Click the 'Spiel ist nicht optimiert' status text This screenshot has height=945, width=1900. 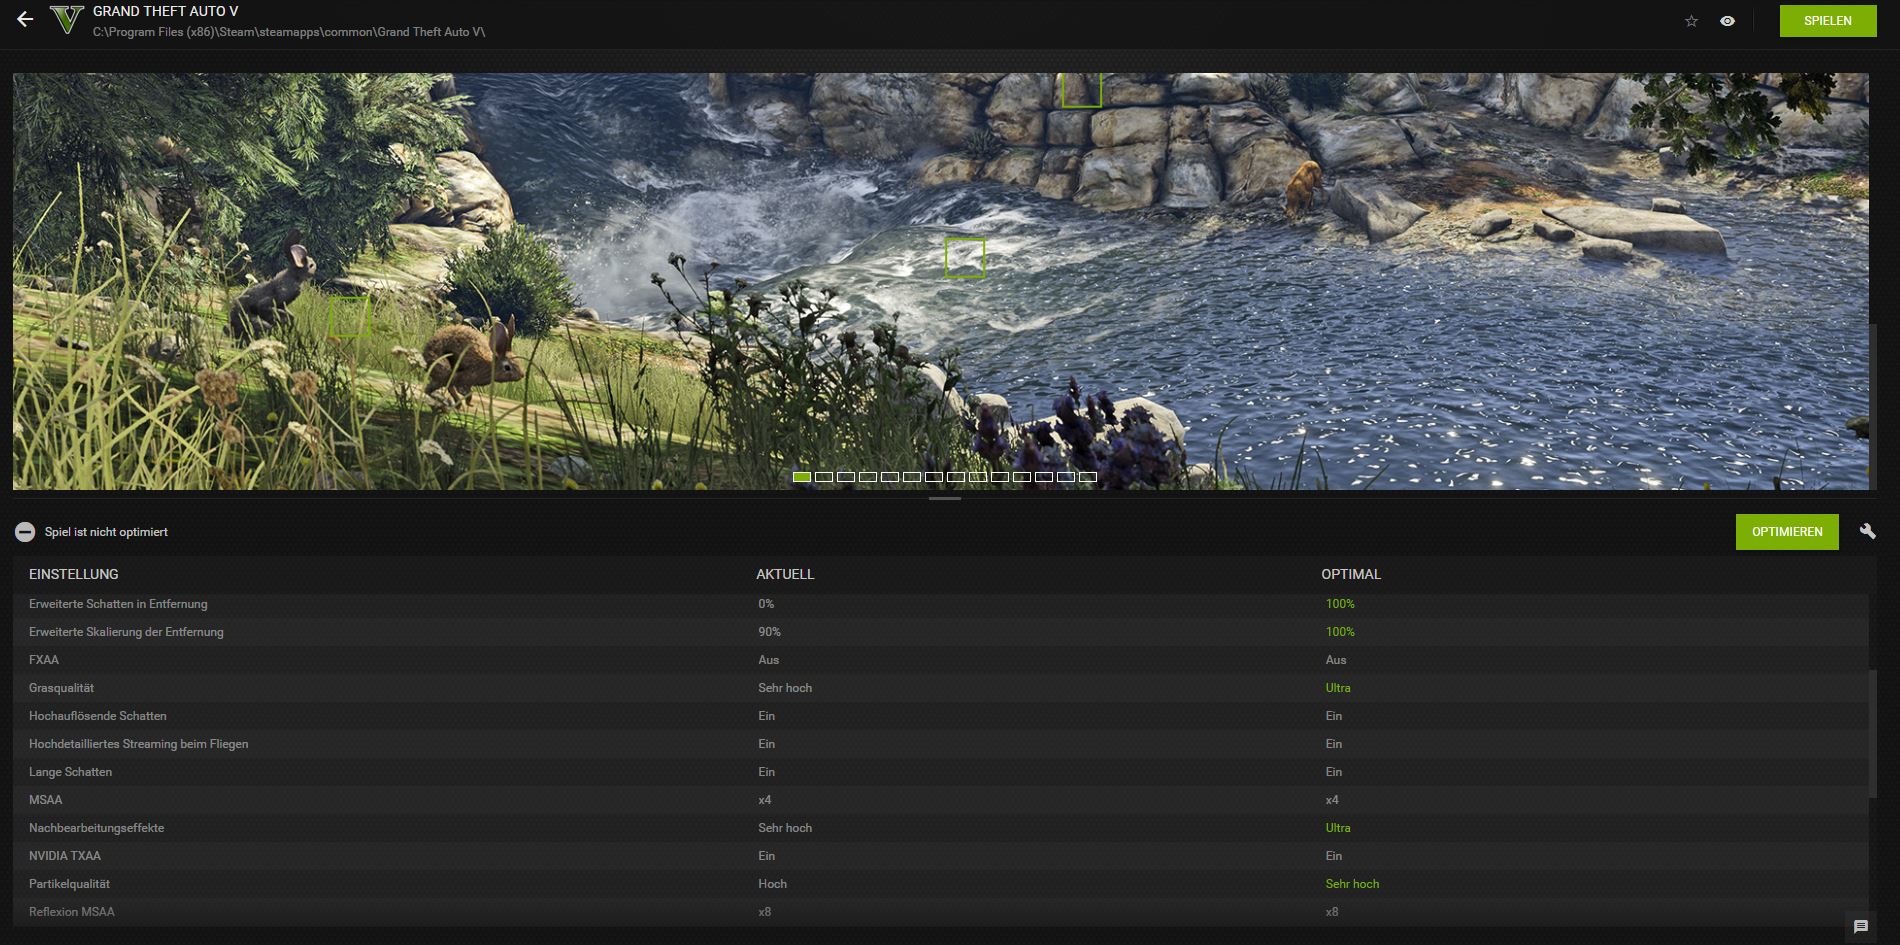pyautogui.click(x=106, y=532)
